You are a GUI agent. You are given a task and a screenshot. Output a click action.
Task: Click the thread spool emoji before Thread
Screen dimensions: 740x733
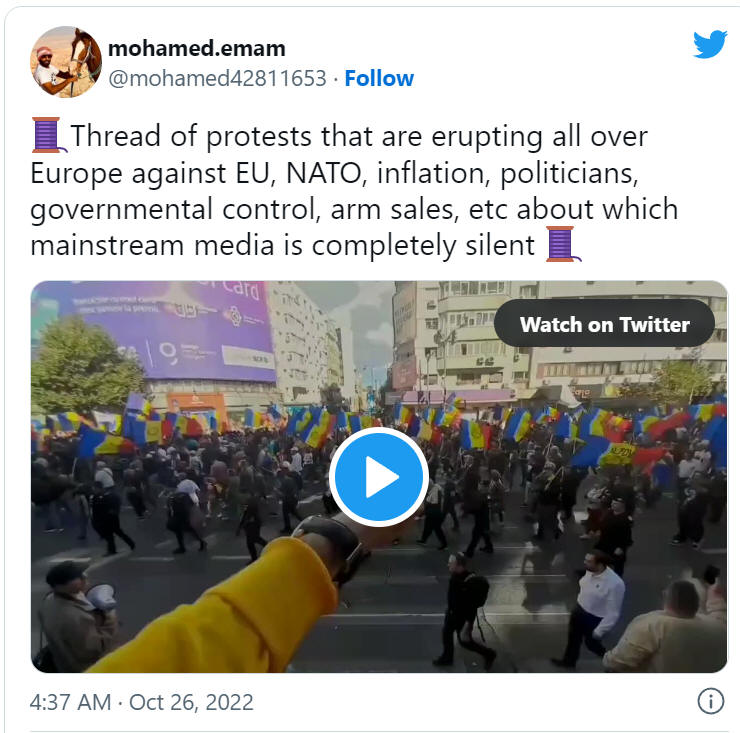tap(48, 135)
